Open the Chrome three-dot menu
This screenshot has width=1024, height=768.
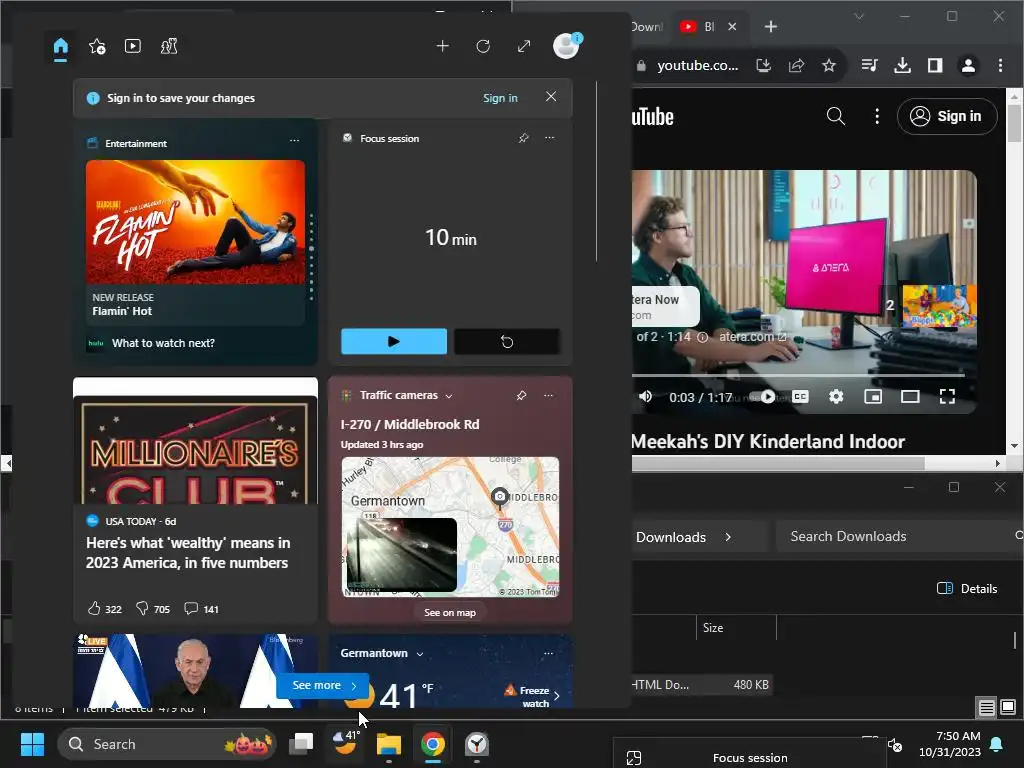1000,65
